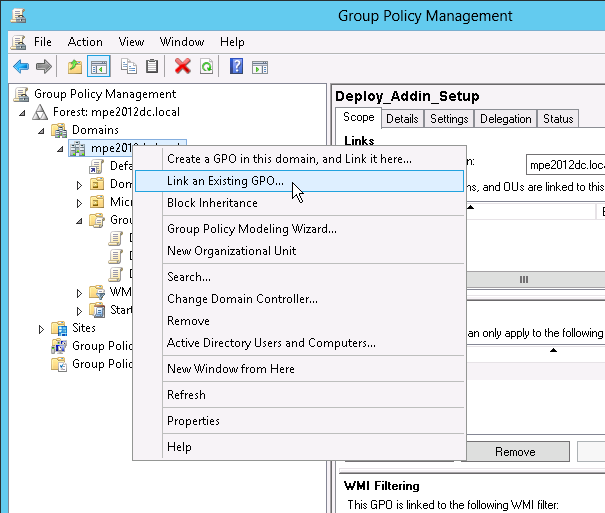
Task: Click the red Delete X toolbar icon
Action: (182, 67)
